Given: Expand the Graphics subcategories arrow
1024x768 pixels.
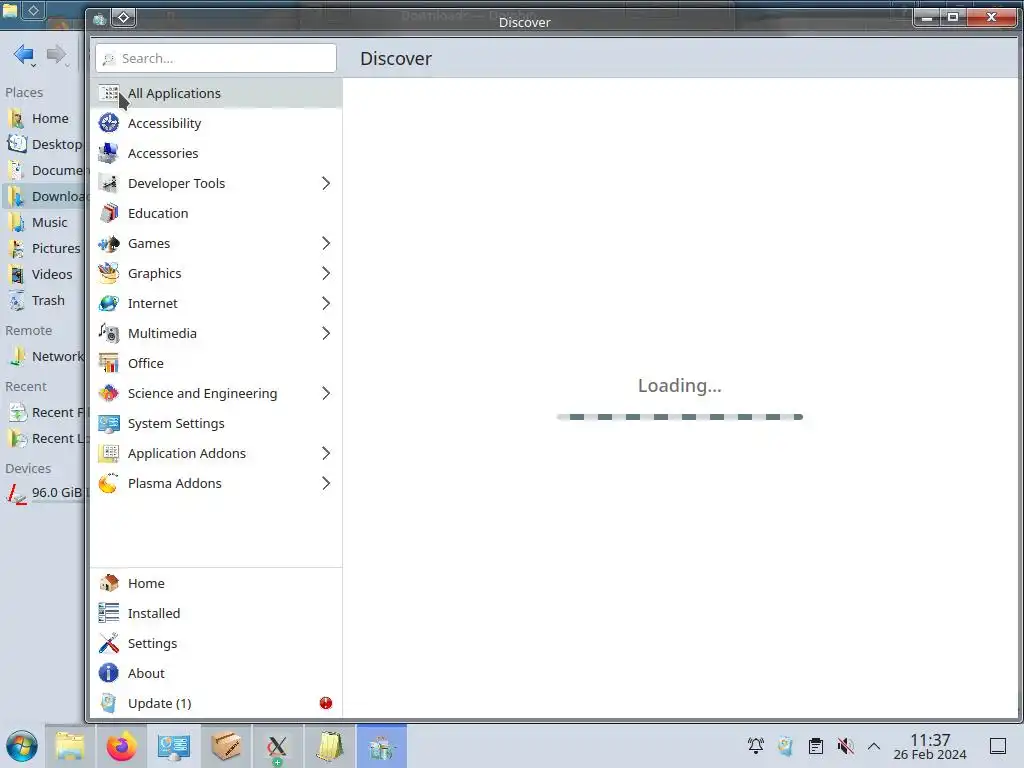Looking at the screenshot, I should coord(326,274).
